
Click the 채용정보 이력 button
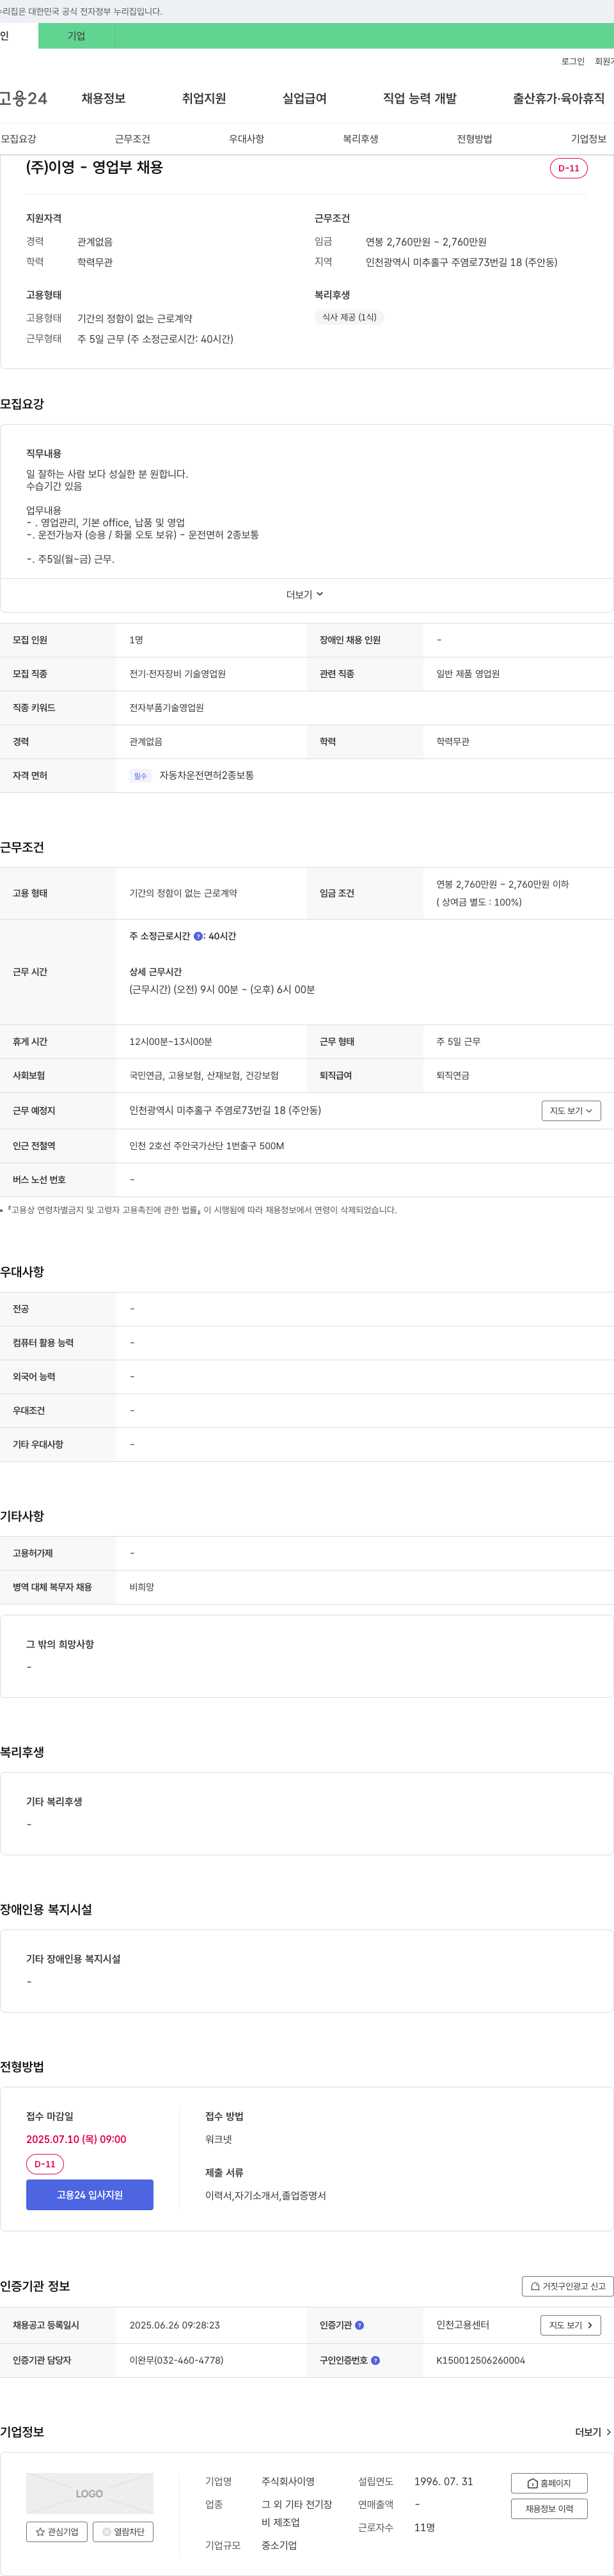(x=549, y=2509)
